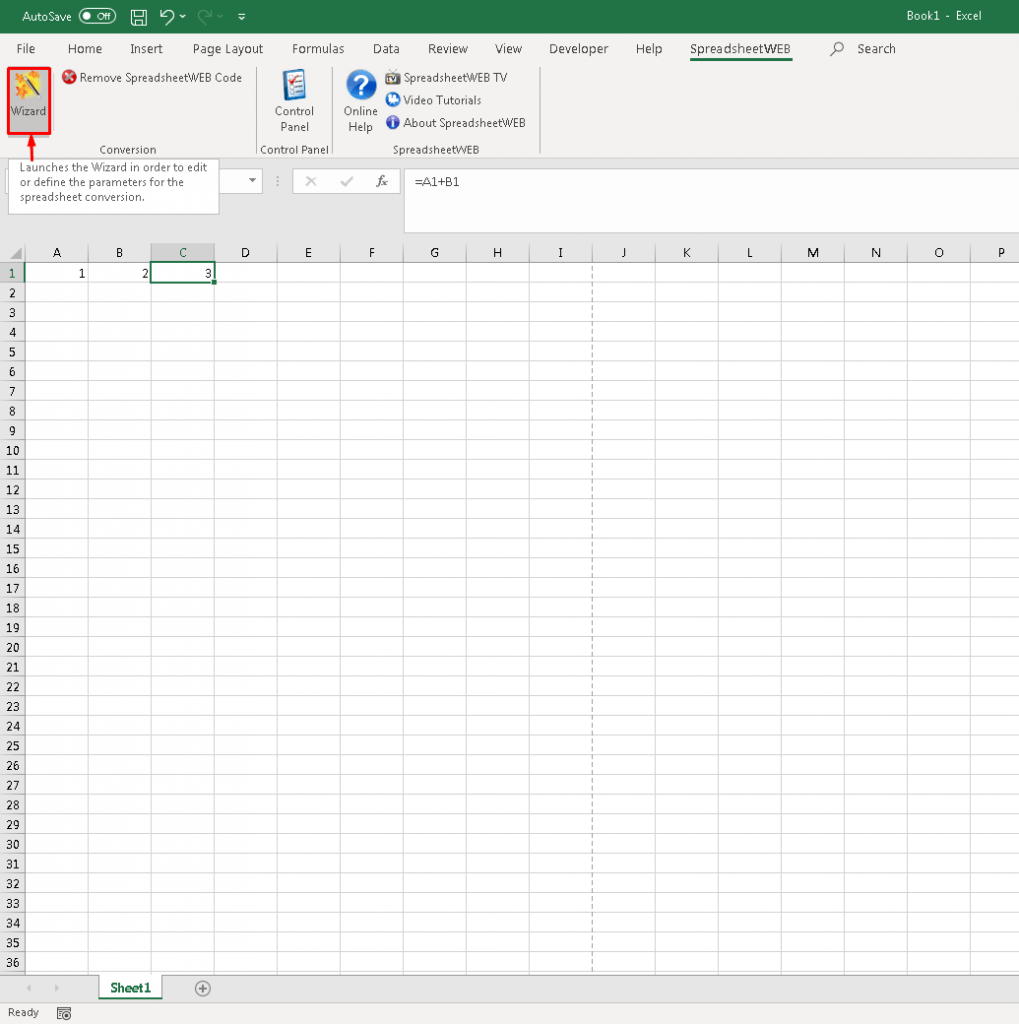
Task: Switch to the Data tab
Action: coord(386,49)
